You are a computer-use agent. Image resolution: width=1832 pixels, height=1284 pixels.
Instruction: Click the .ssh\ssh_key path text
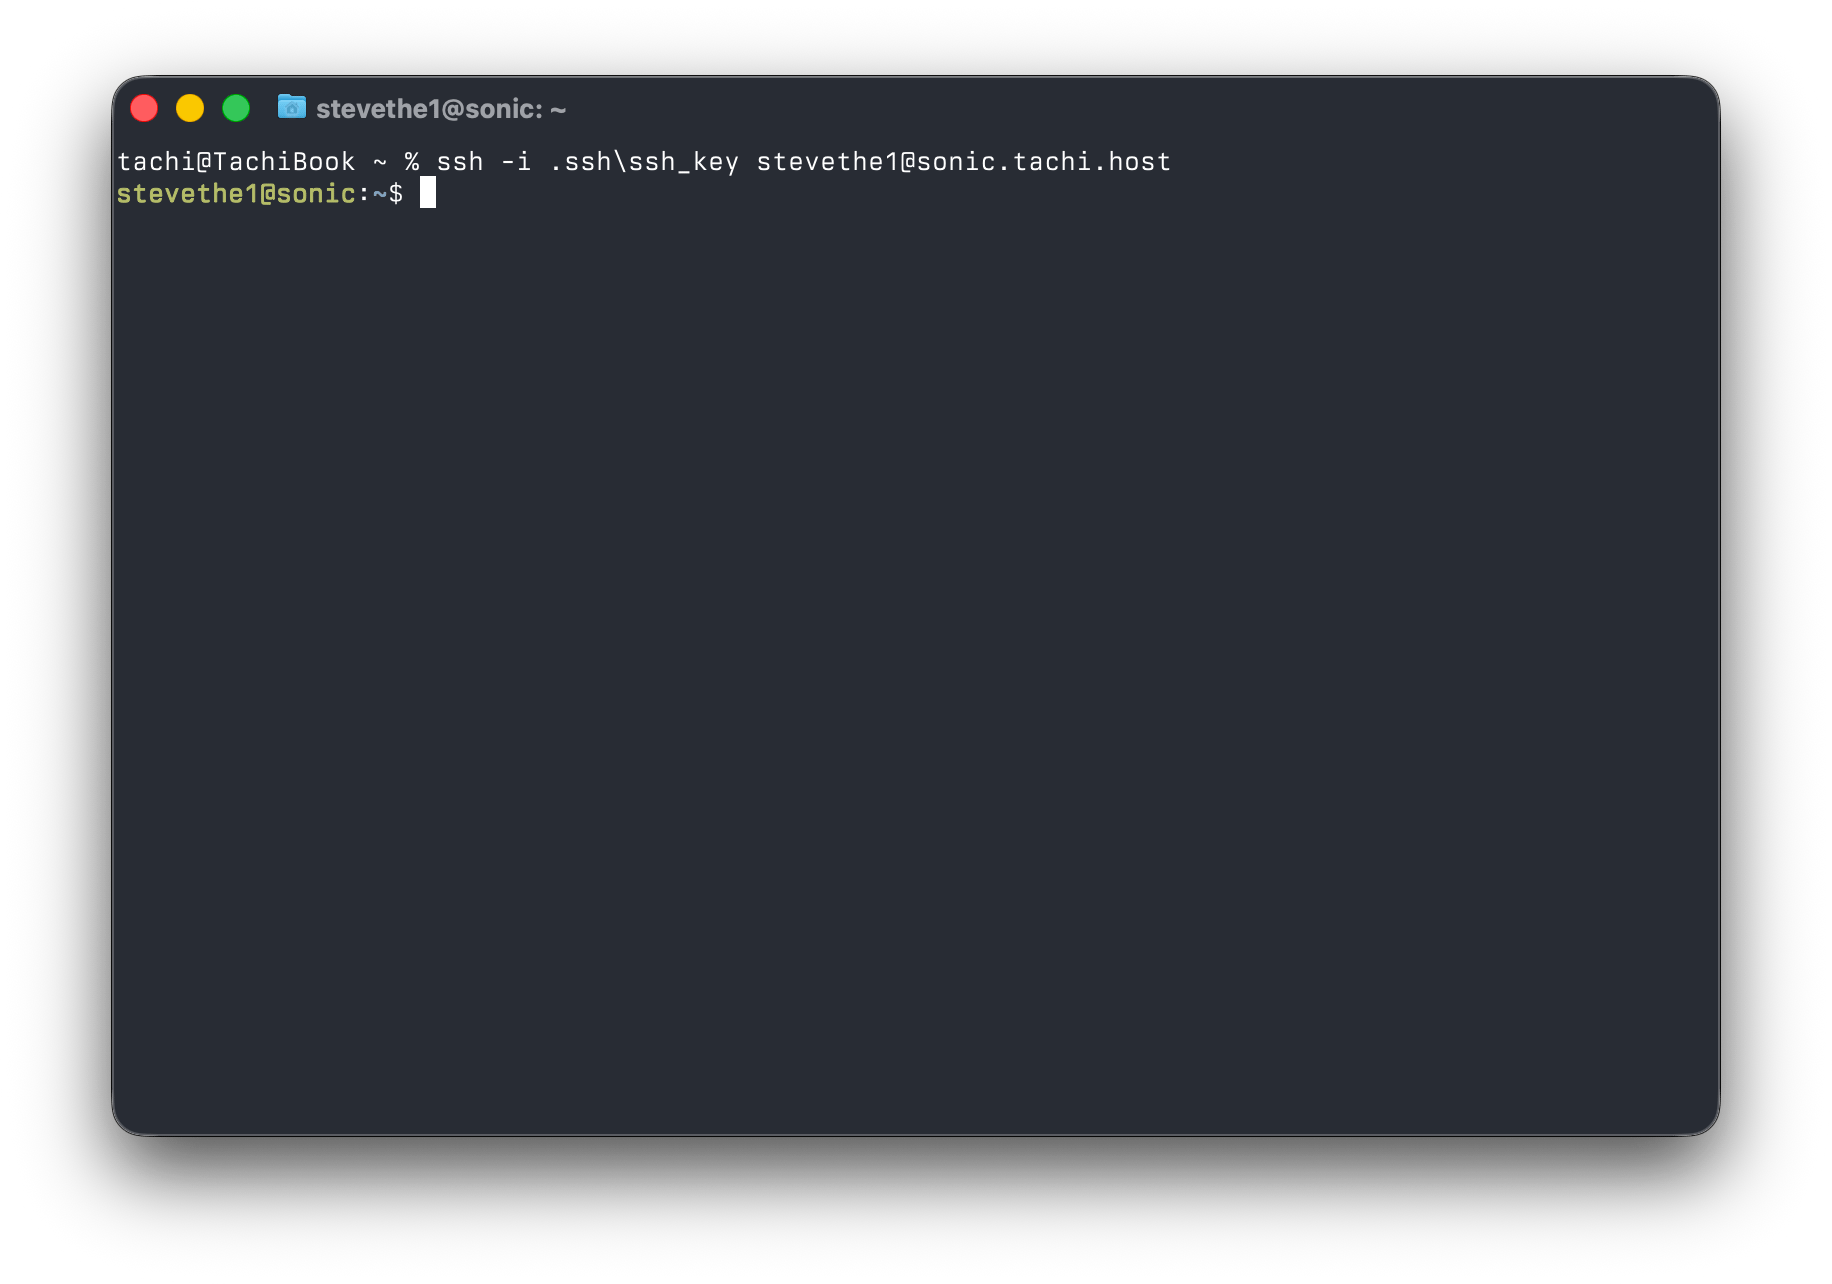(644, 162)
